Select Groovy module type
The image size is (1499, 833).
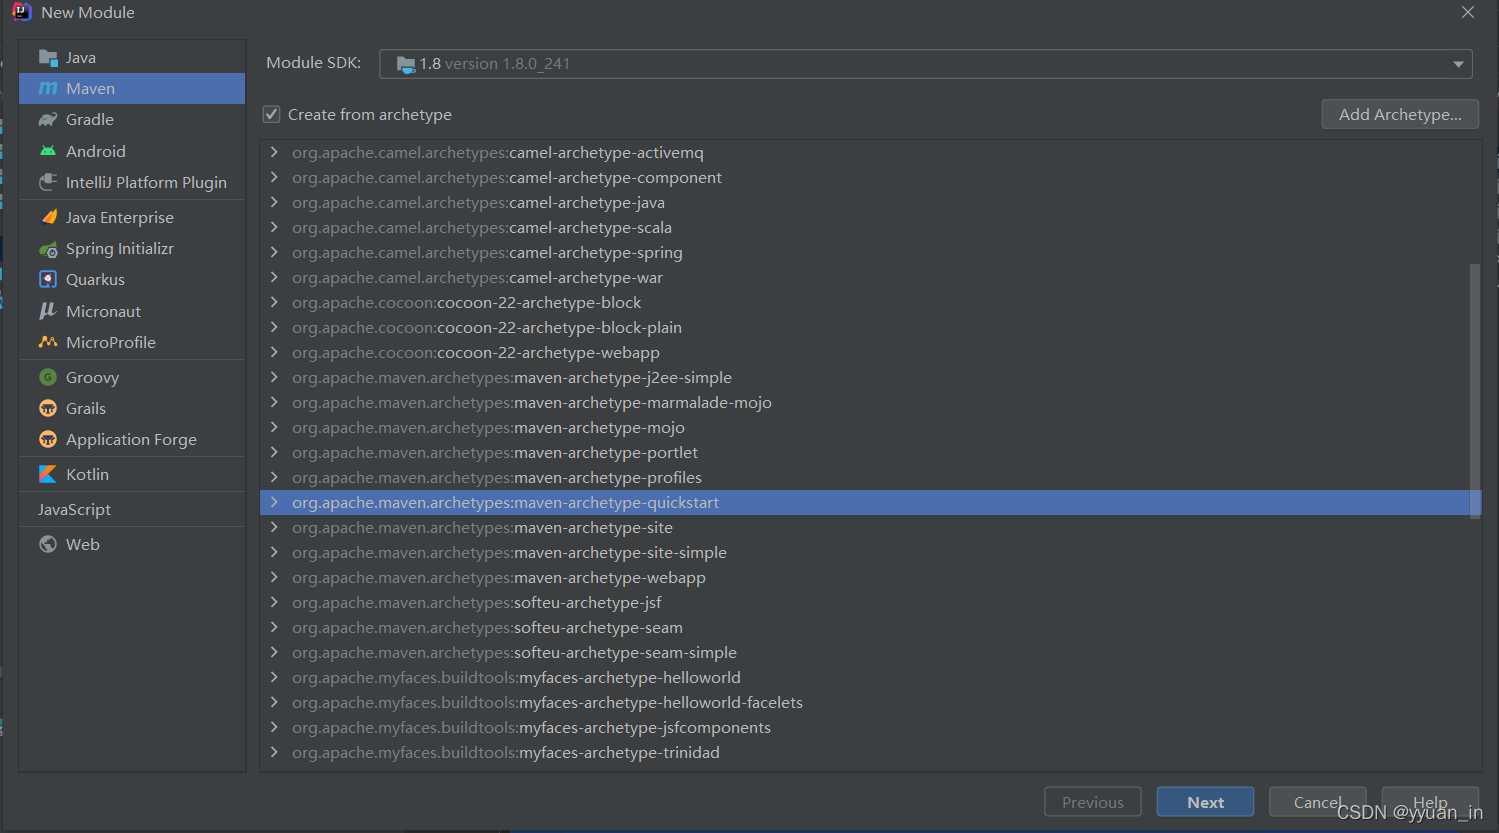pyautogui.click(x=132, y=377)
